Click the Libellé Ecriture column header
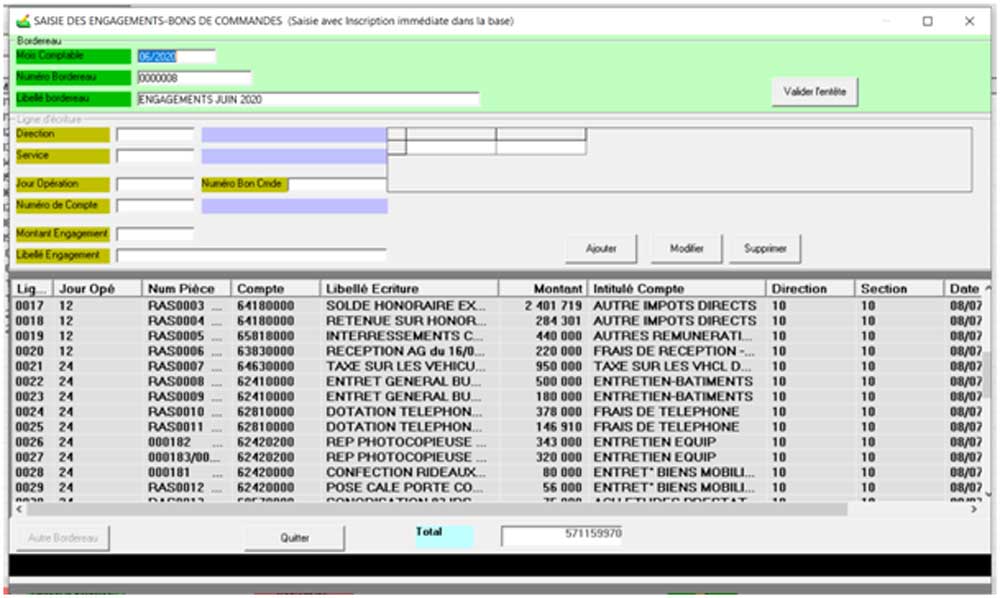Screen dimensions: 1000x598 click(x=408, y=289)
